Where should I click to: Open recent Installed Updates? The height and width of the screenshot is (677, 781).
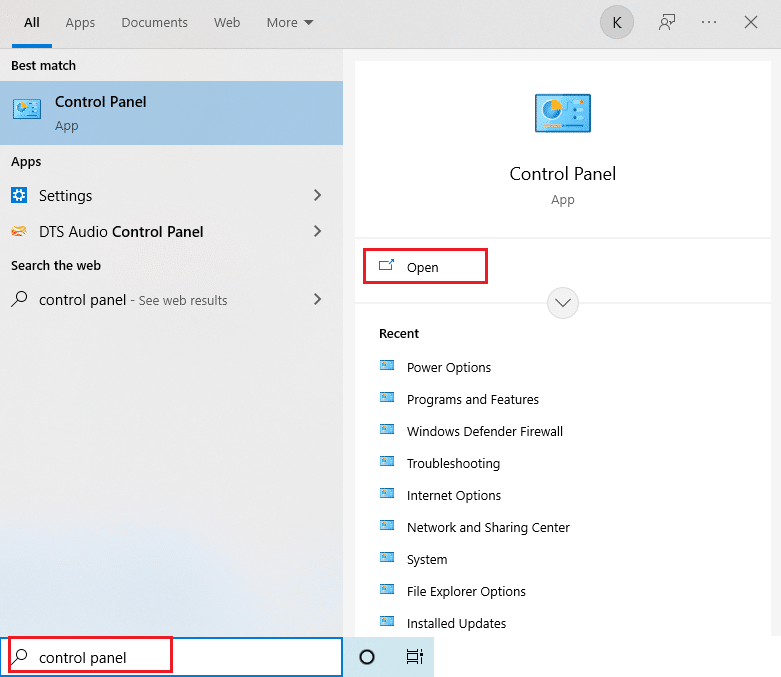coord(456,623)
